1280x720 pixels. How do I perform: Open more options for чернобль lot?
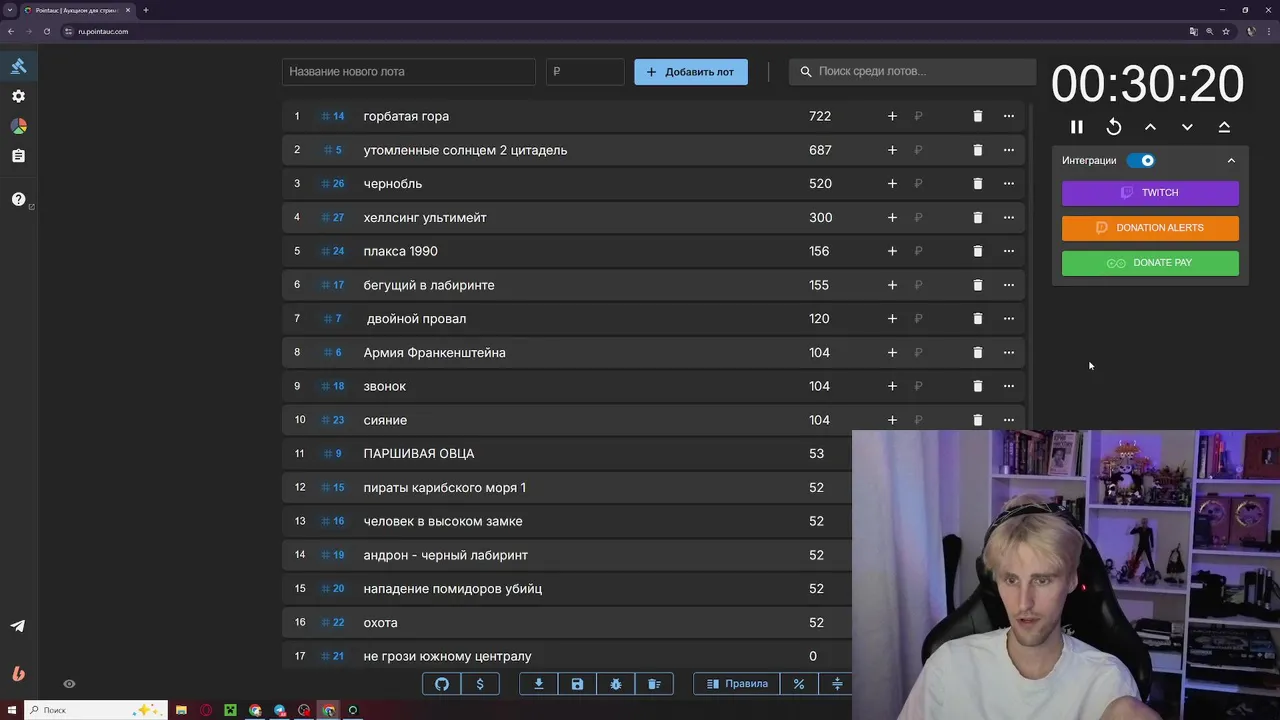pos(1008,183)
